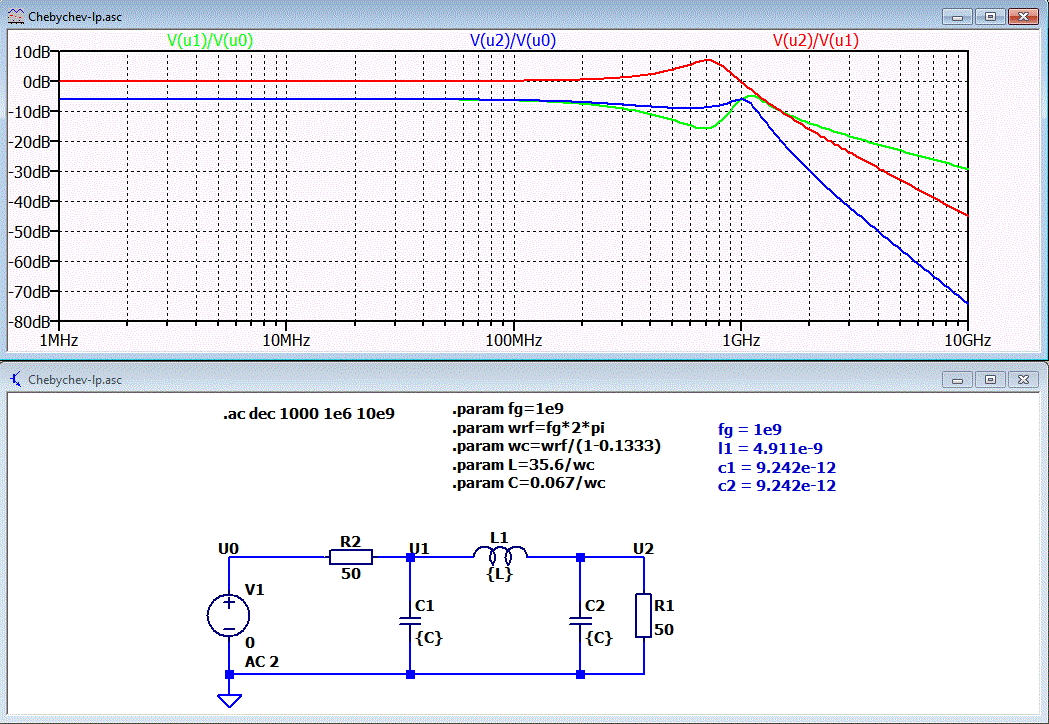
Task: Select inductor L1 symbol
Action: [x=500, y=554]
